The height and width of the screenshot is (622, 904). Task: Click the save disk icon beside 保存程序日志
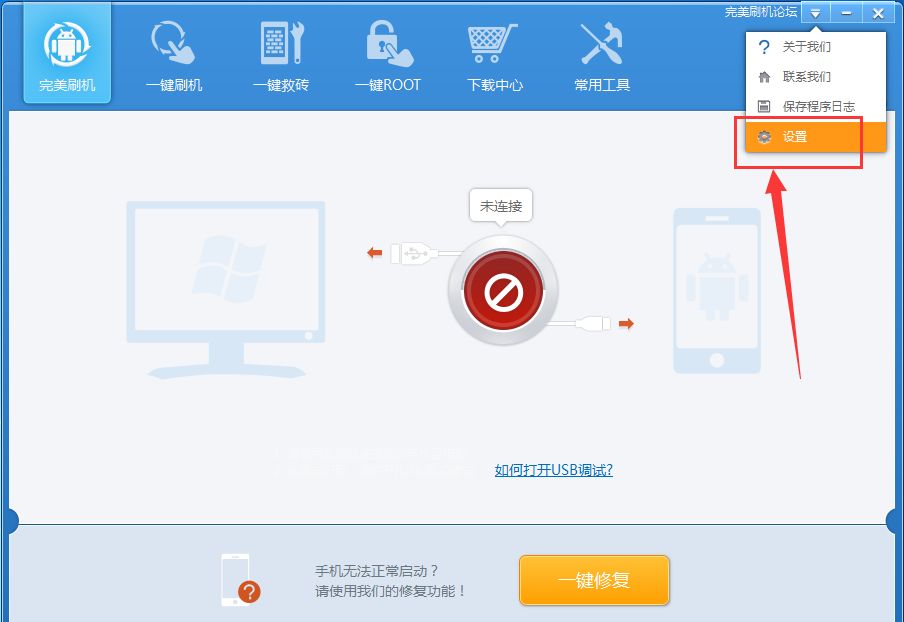(764, 106)
